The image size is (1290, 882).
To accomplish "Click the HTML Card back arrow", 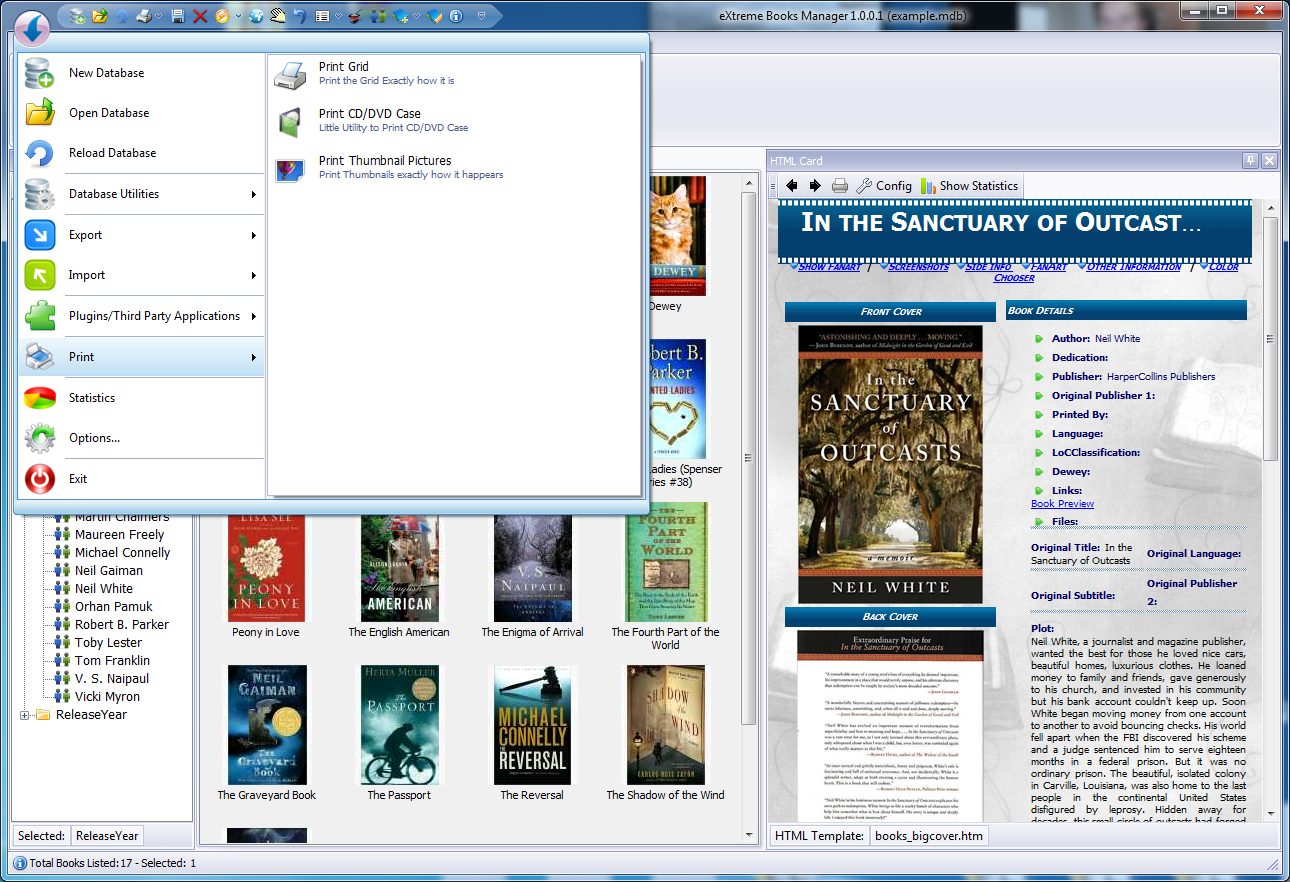I will pos(792,186).
